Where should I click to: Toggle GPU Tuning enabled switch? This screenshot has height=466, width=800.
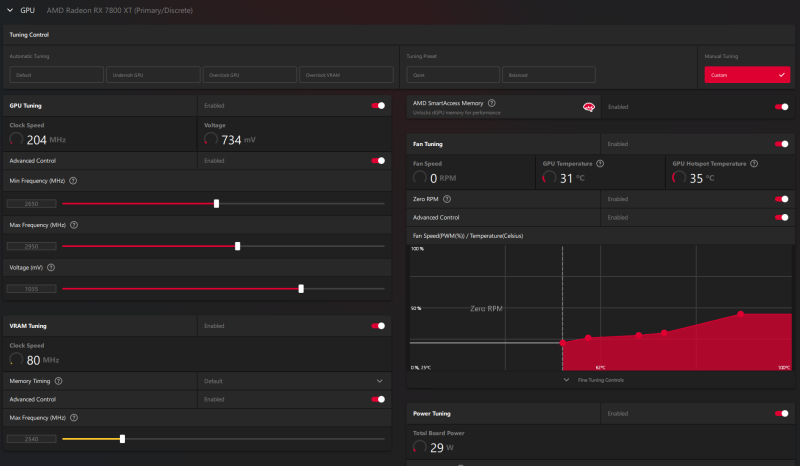(x=378, y=106)
